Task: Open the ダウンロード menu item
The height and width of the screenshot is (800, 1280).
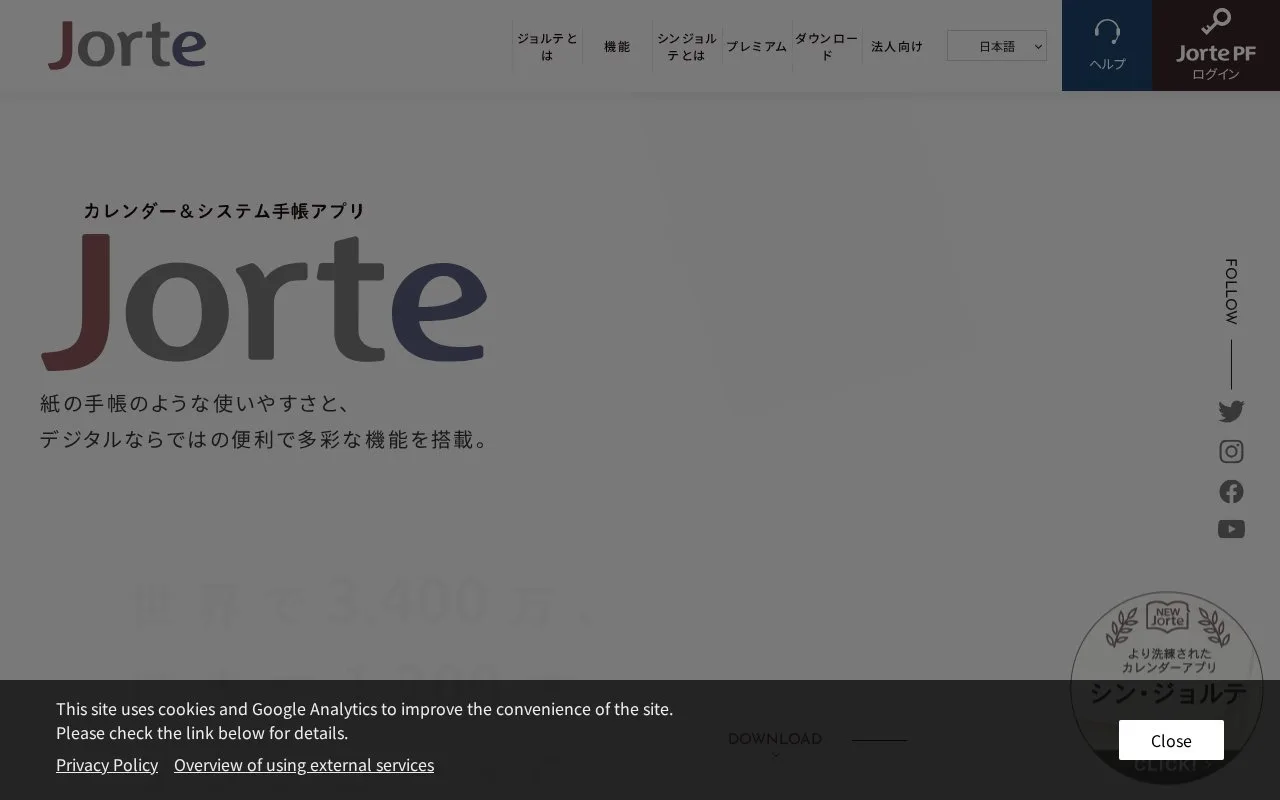Action: point(827,46)
